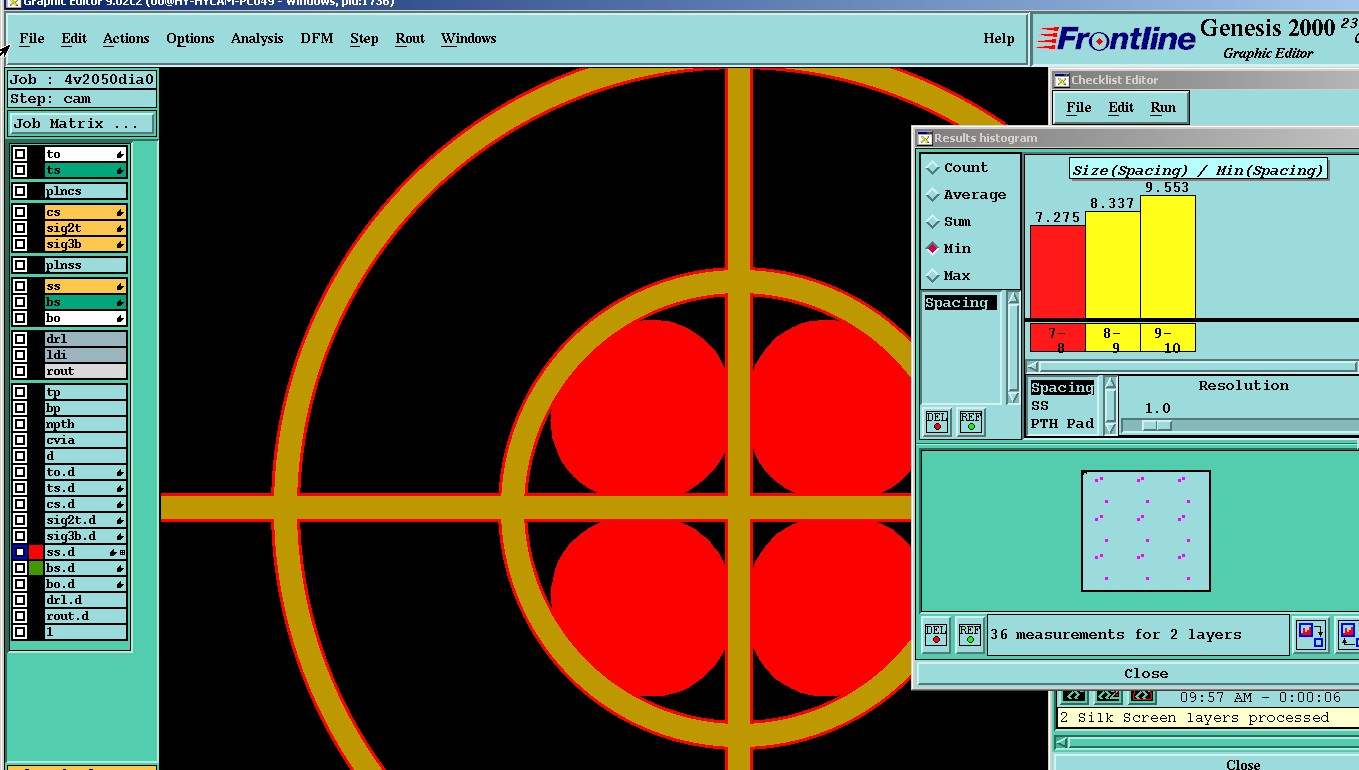Click the DEL icon below the Spacing category list
The height and width of the screenshot is (770, 1359).
[937, 422]
